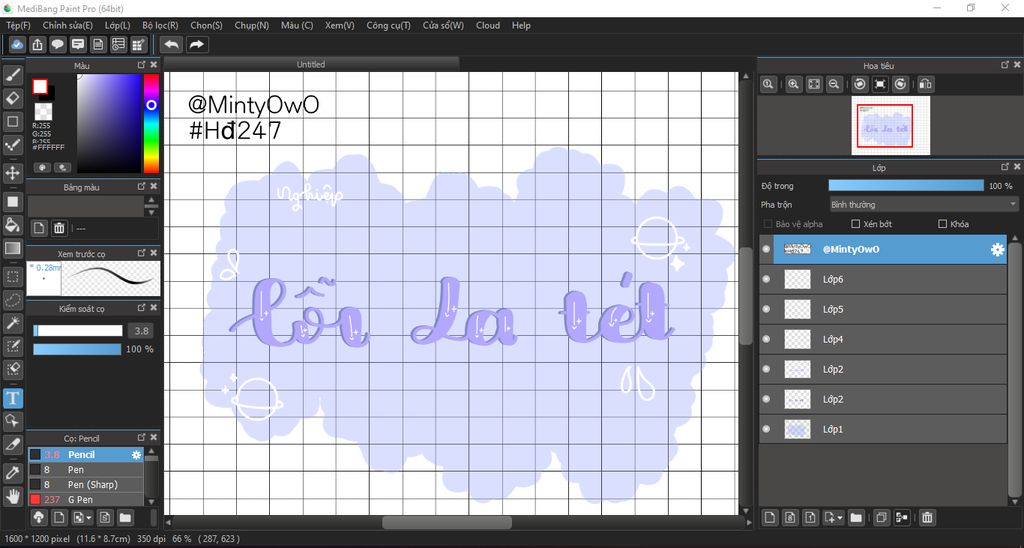1024x548 pixels.
Task: Open the Công cụ(T) menu
Action: point(389,25)
